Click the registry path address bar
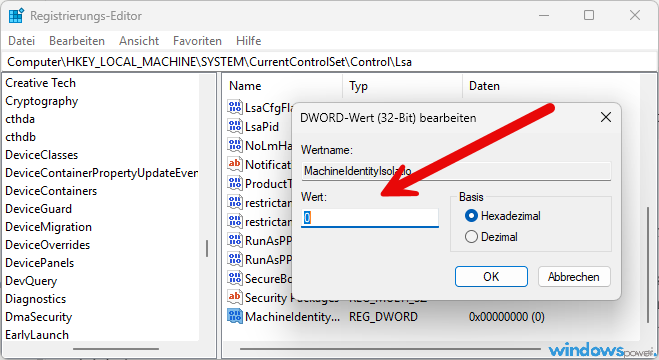Screen dimensions: 659x360 click(x=330, y=62)
